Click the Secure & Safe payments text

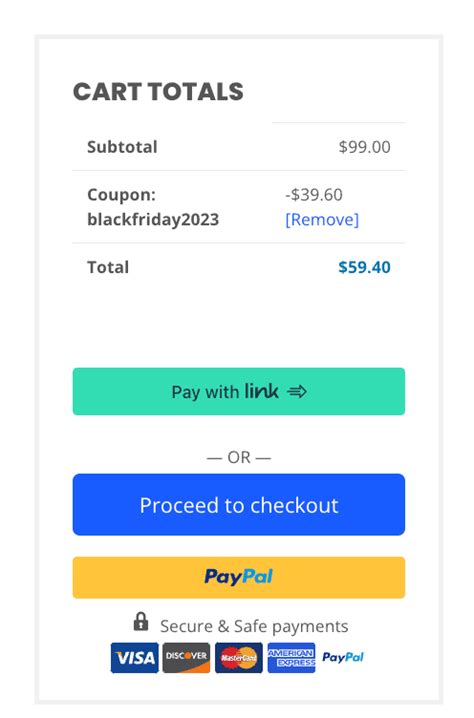tap(254, 626)
